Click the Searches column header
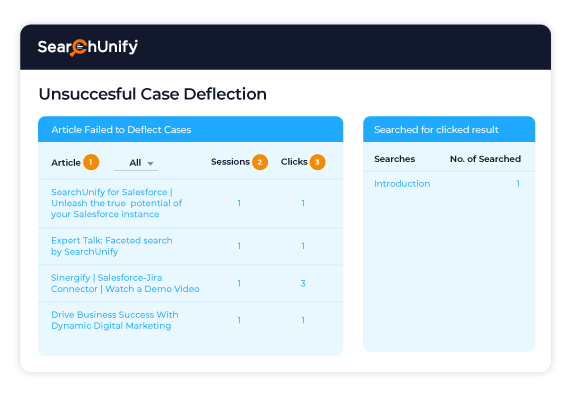This screenshot has height=395, width=570. coord(394,159)
